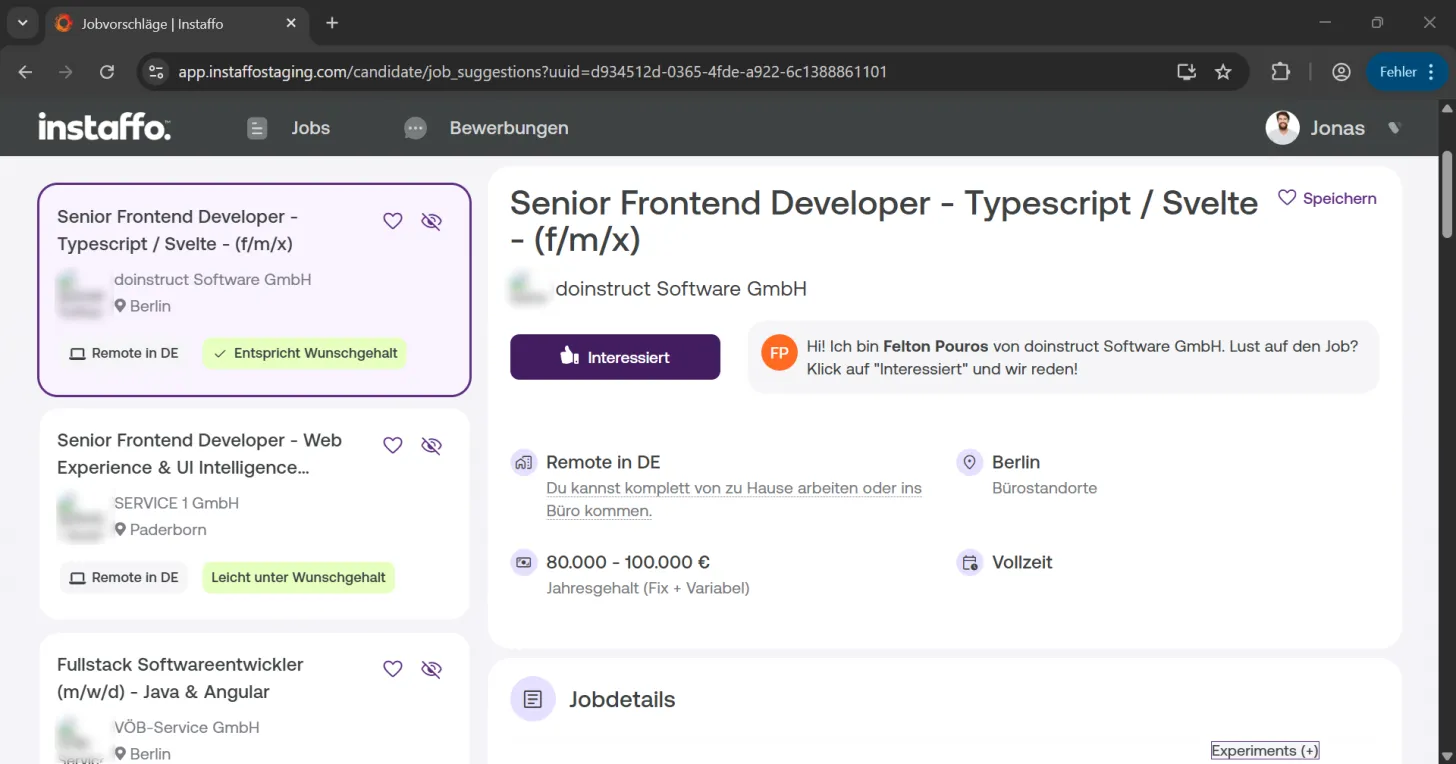Click the Leicht unter Wunschgehalt tag
The height and width of the screenshot is (764, 1456).
click(x=298, y=577)
